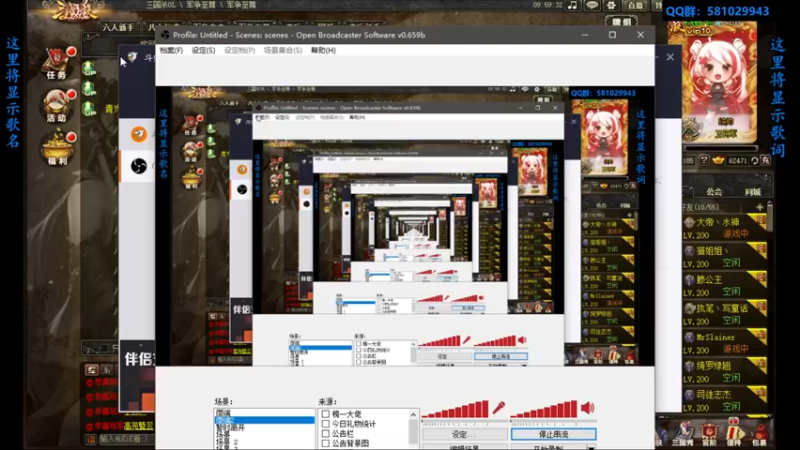
Task: Open the 官阶 rank icon in the game bottom bar
Action: pos(709,434)
